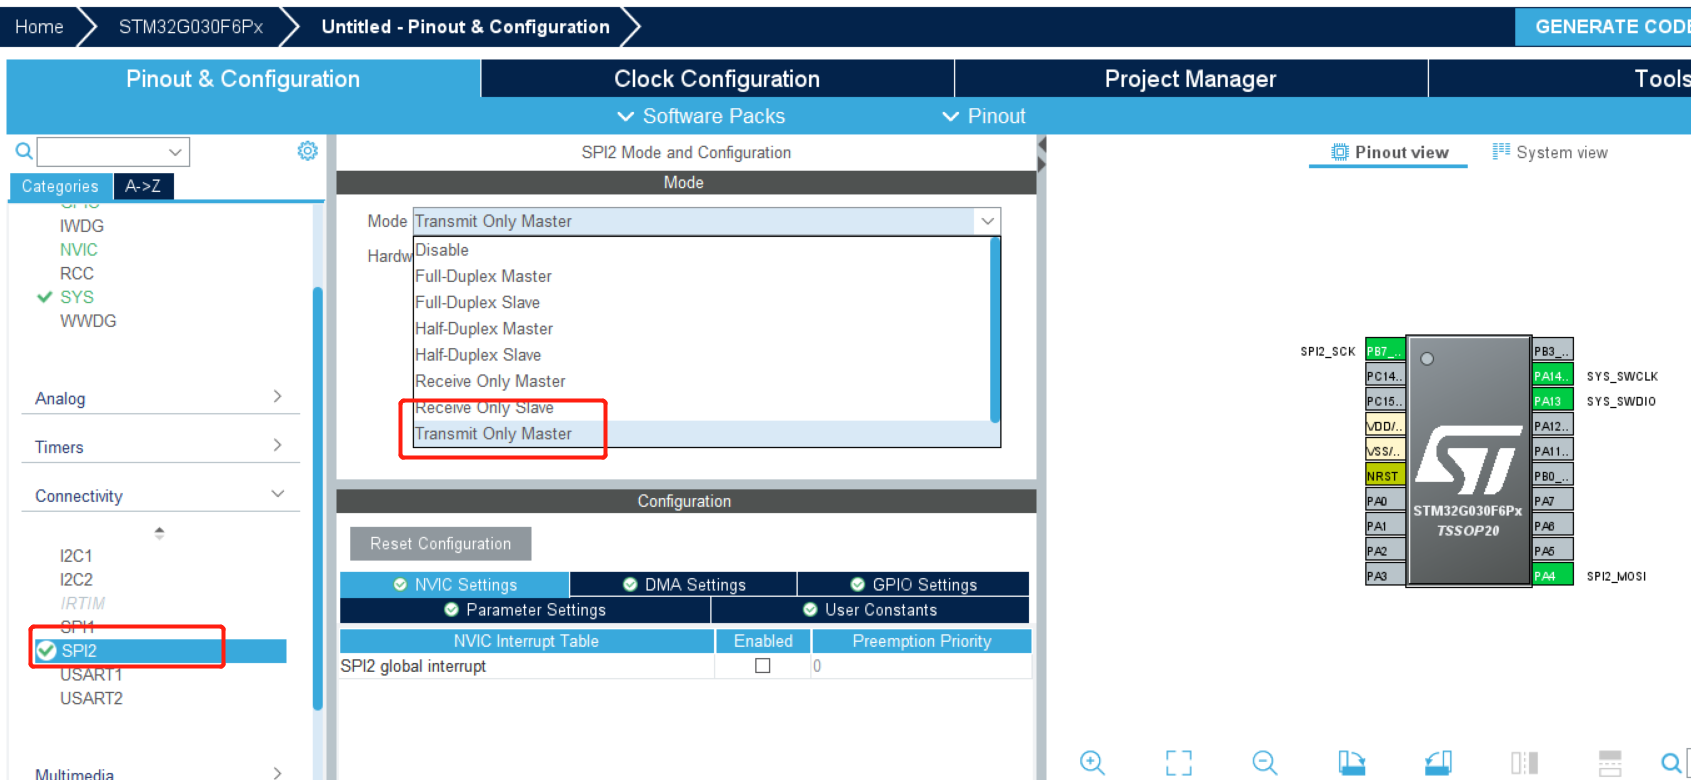Select the NRST pin on chip
Screen dimensions: 1691x780
pyautogui.click(x=1385, y=476)
